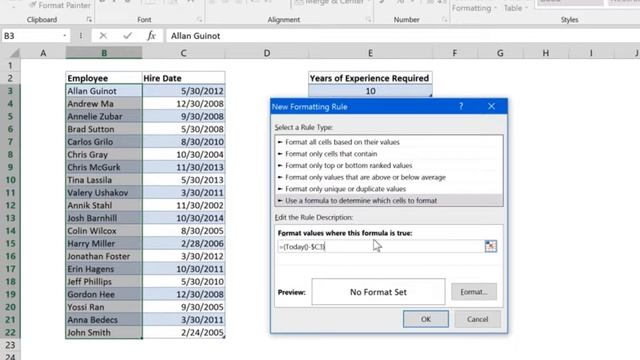Open Alignment group dialog launcher
The height and width of the screenshot is (360, 640).
(368, 20)
